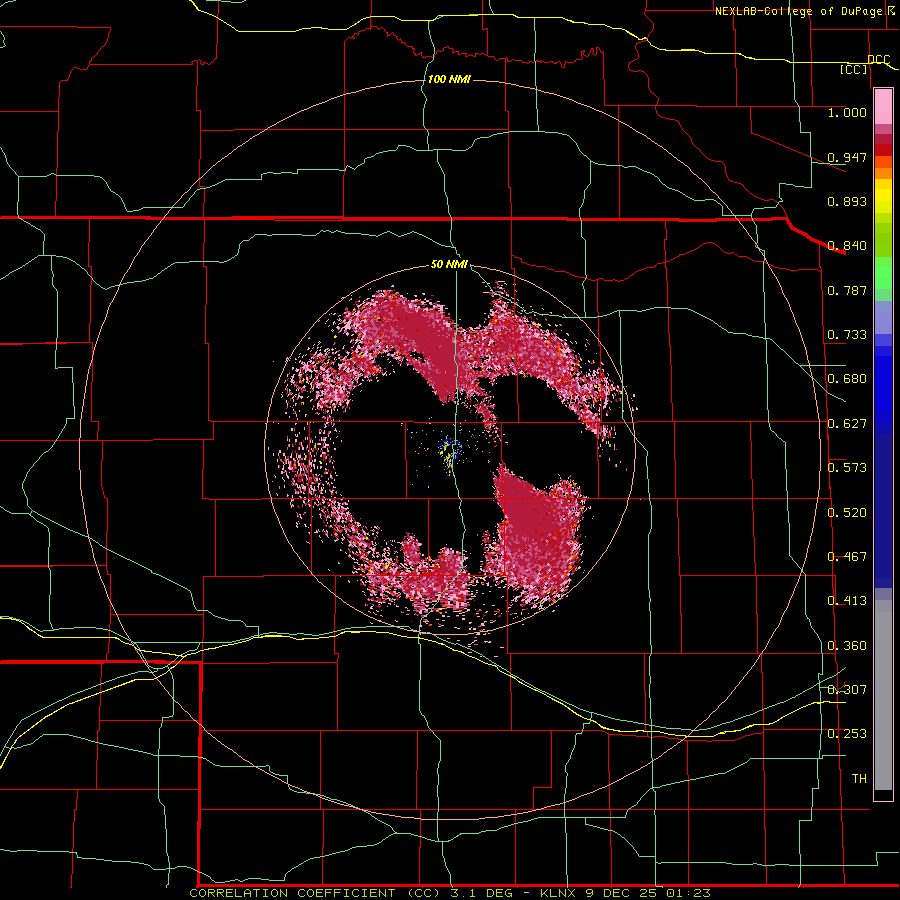Viewport: 900px width, 900px height.
Task: Click the 0.520 legend value
Action: point(847,513)
